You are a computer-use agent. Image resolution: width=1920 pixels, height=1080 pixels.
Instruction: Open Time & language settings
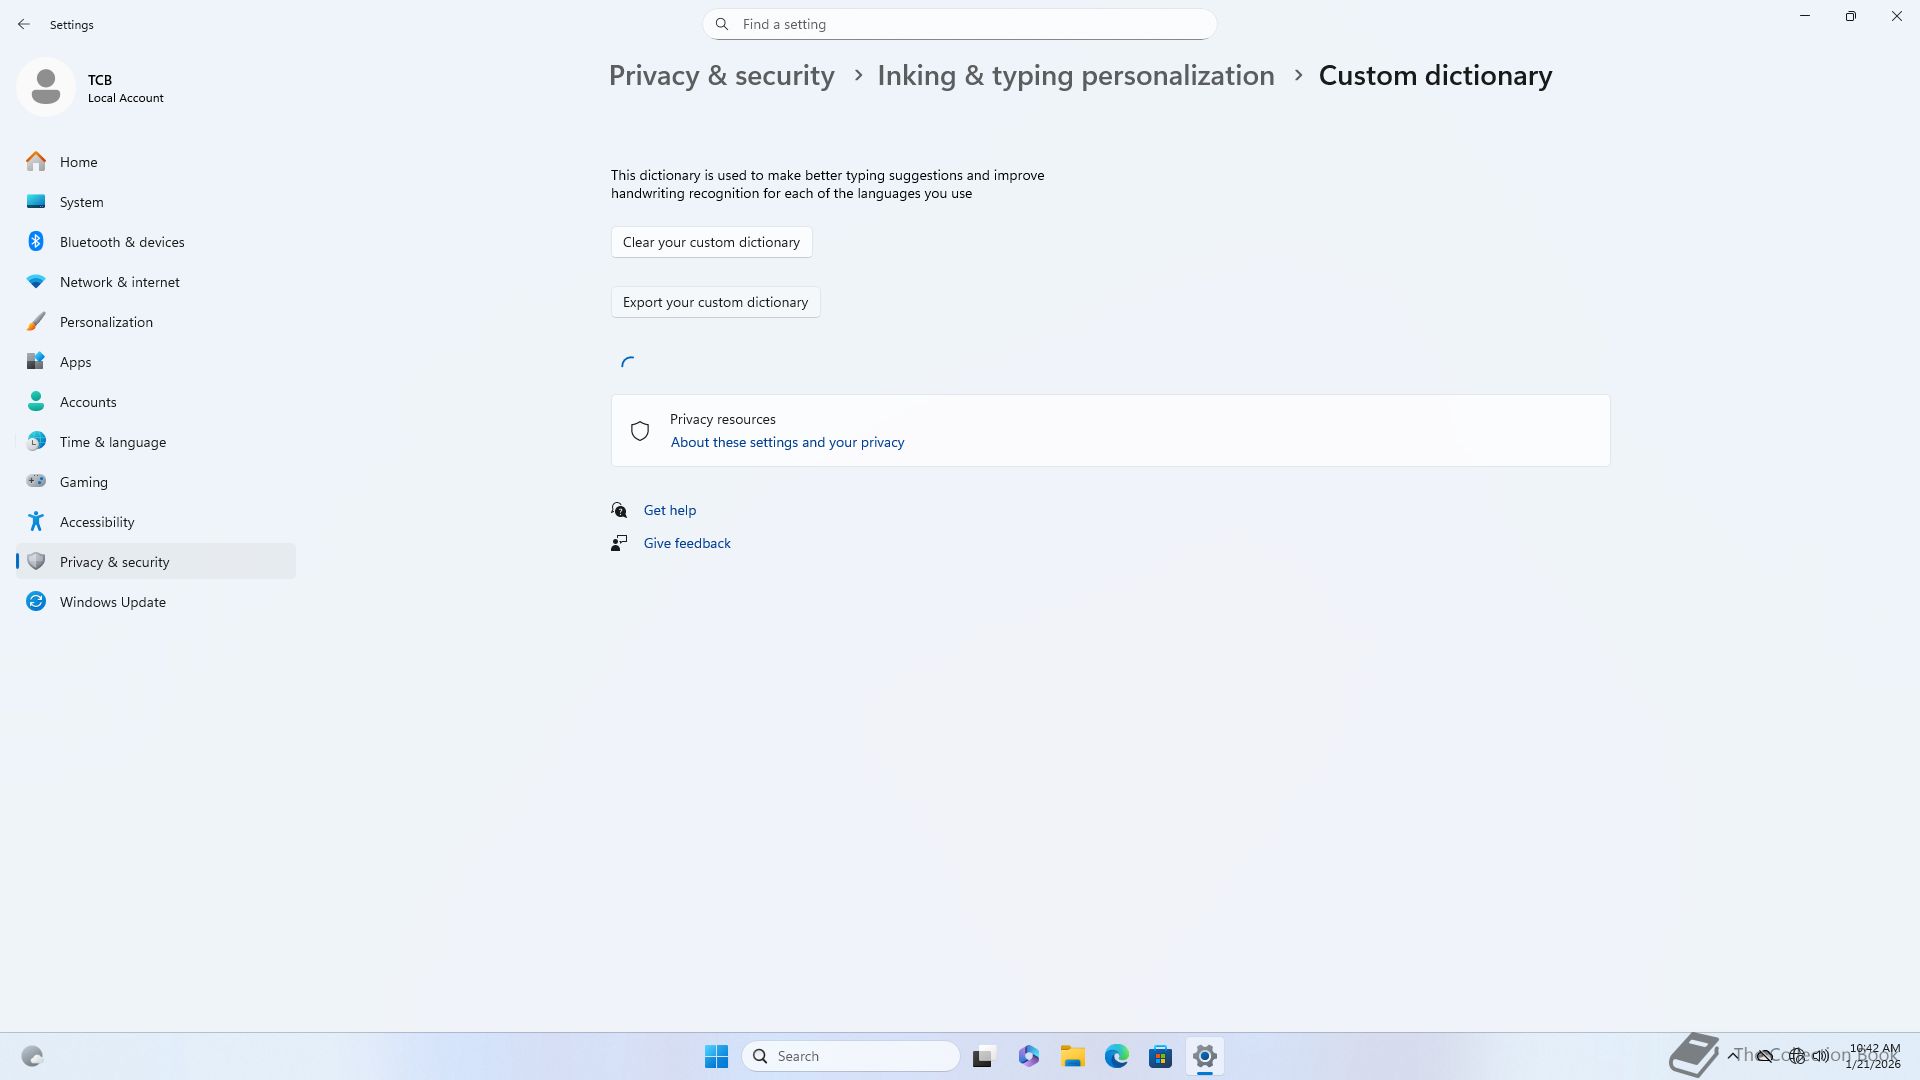click(x=112, y=442)
